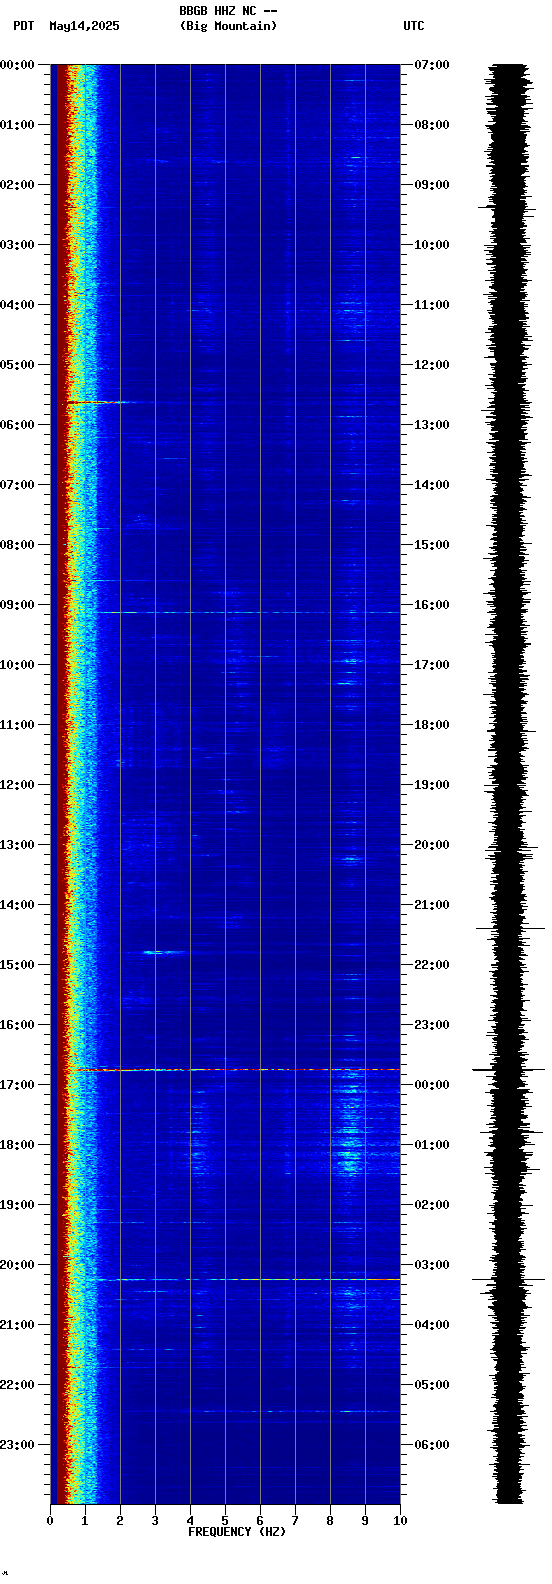Select the 0 tick on frequency axis
The width and height of the screenshot is (552, 1584).
tap(50, 1521)
